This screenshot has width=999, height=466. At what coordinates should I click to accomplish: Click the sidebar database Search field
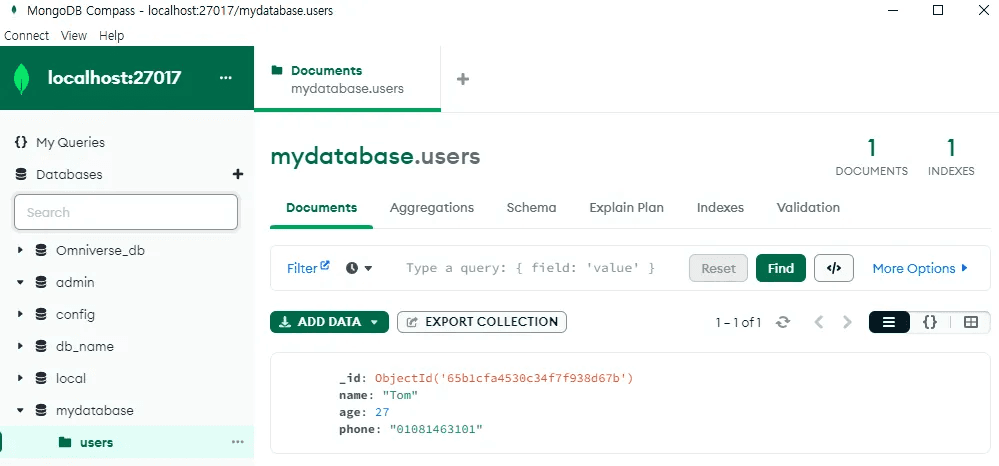126,212
